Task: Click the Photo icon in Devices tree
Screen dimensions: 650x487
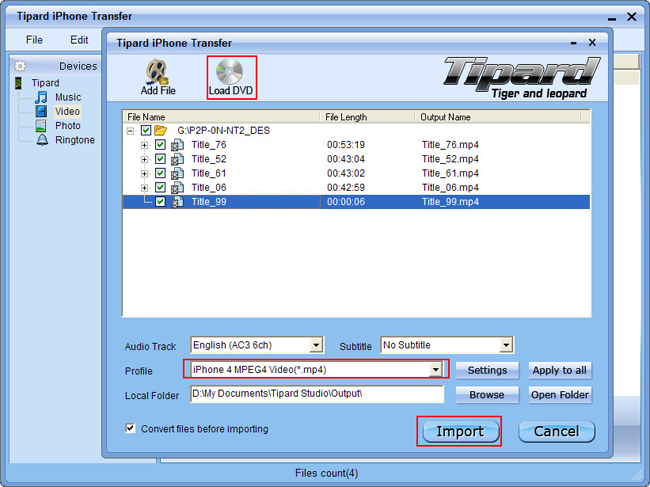Action: tap(41, 126)
